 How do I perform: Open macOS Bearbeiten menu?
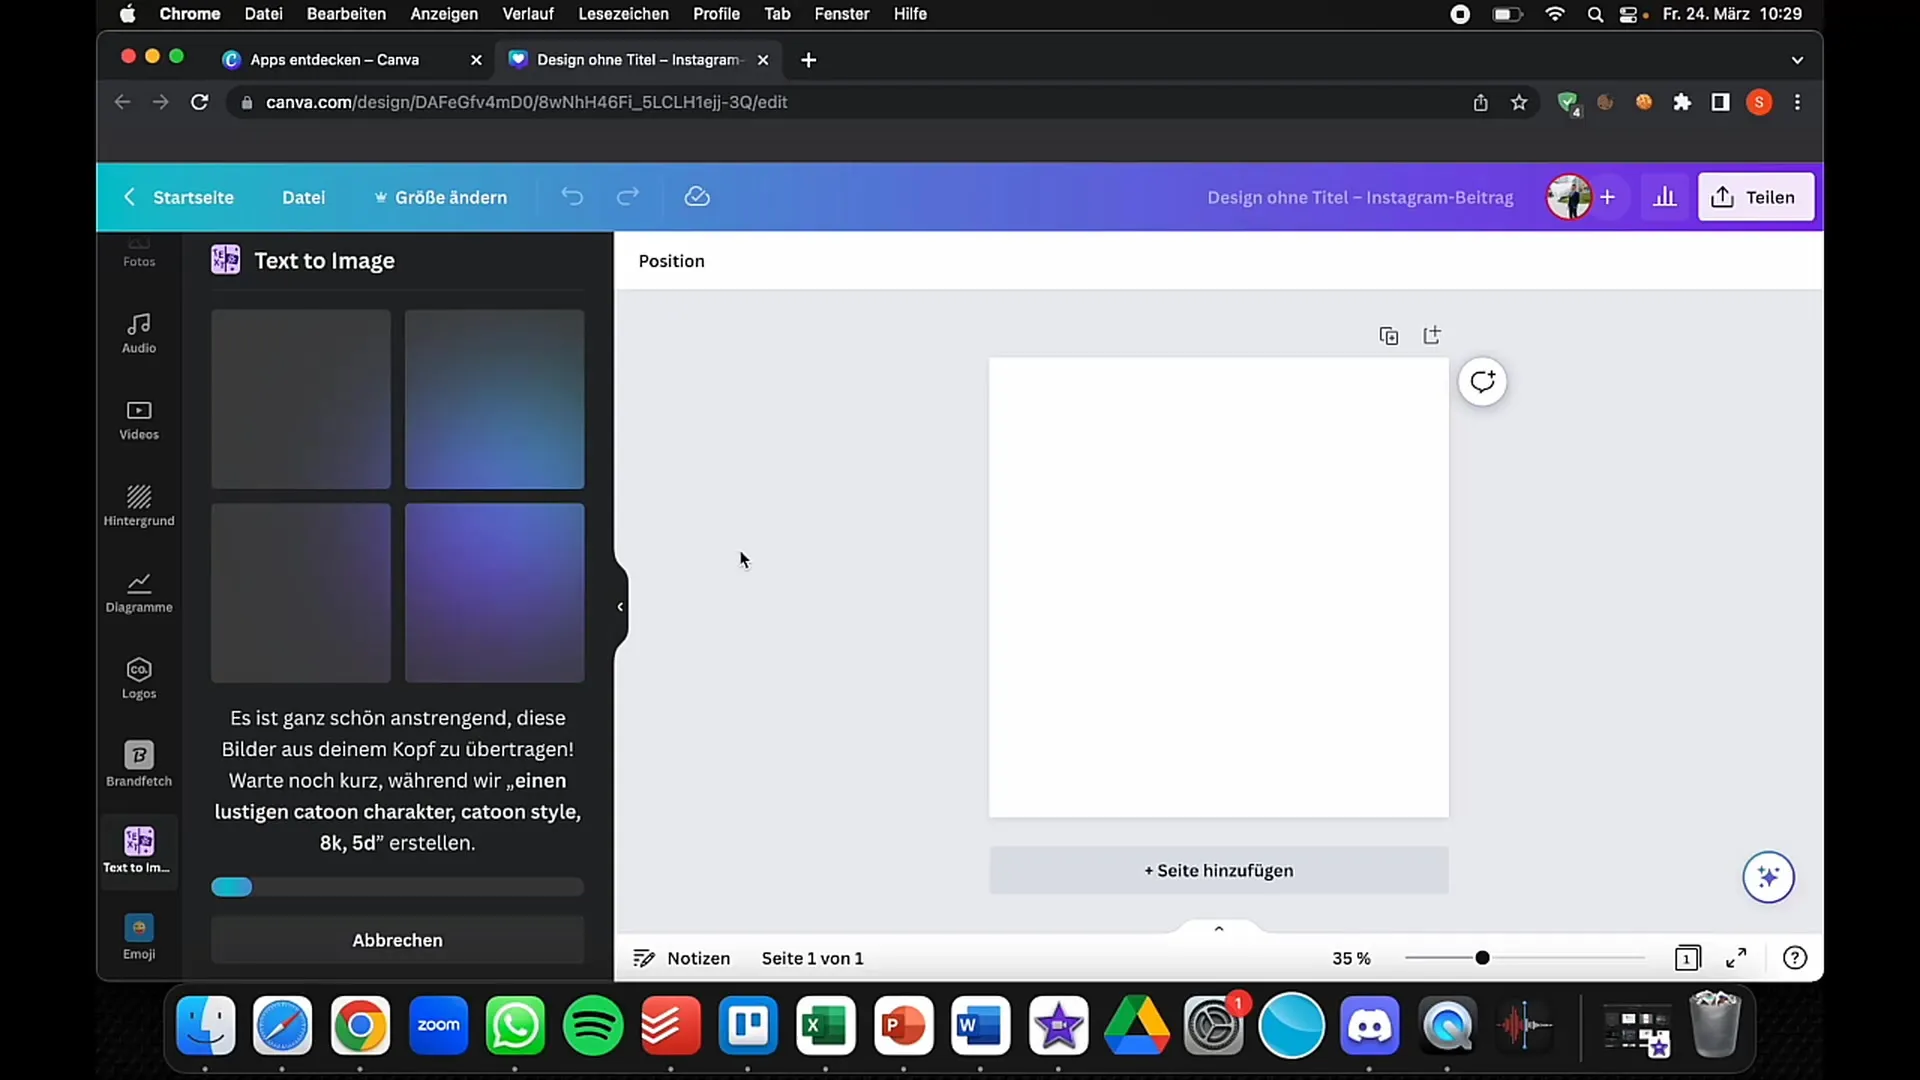(x=346, y=14)
